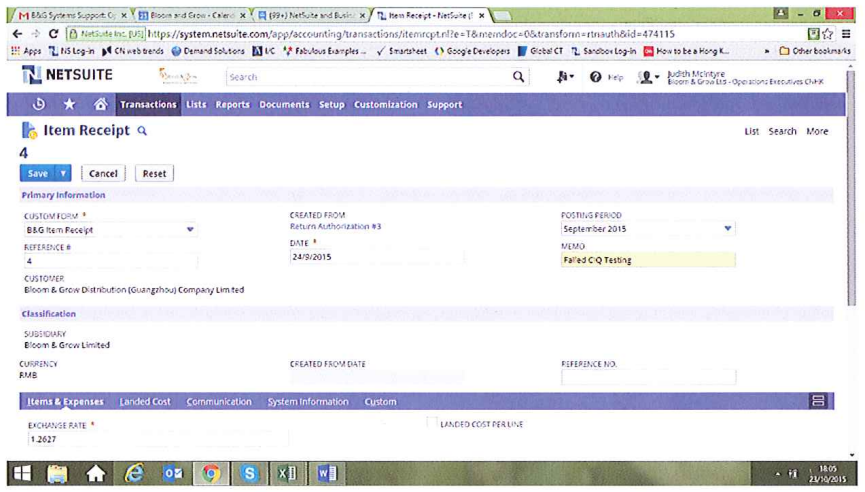Toggle the subtab layout icon
The height and width of the screenshot is (492, 865).
click(x=818, y=401)
